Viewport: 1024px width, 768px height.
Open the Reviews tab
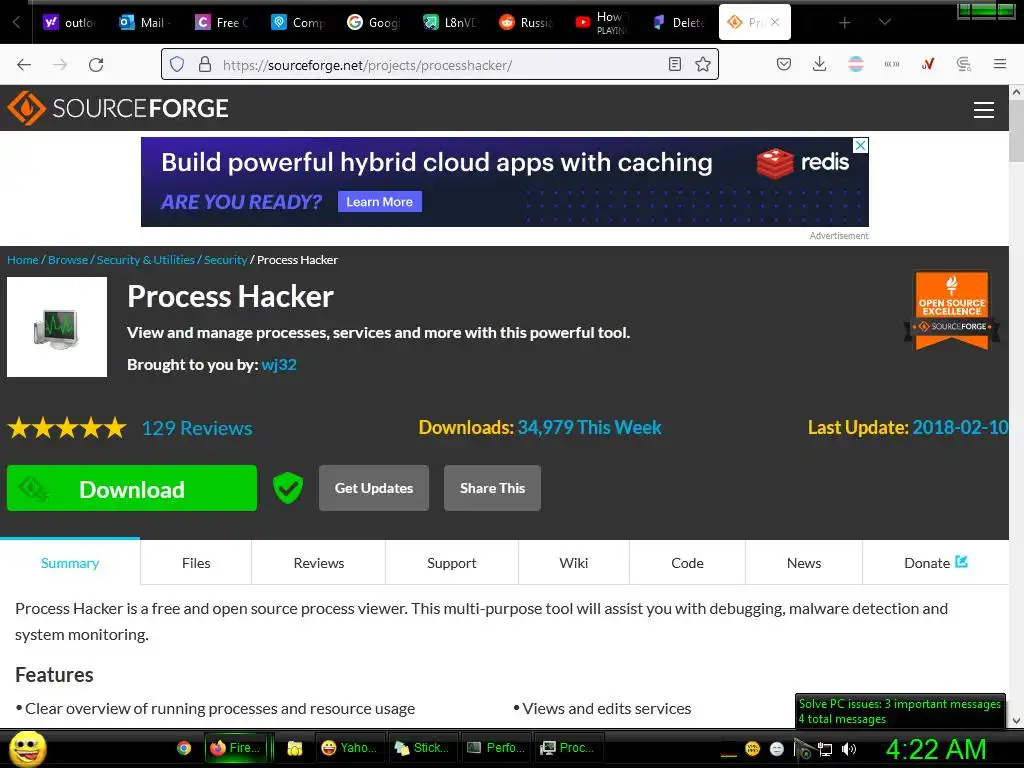pos(319,563)
